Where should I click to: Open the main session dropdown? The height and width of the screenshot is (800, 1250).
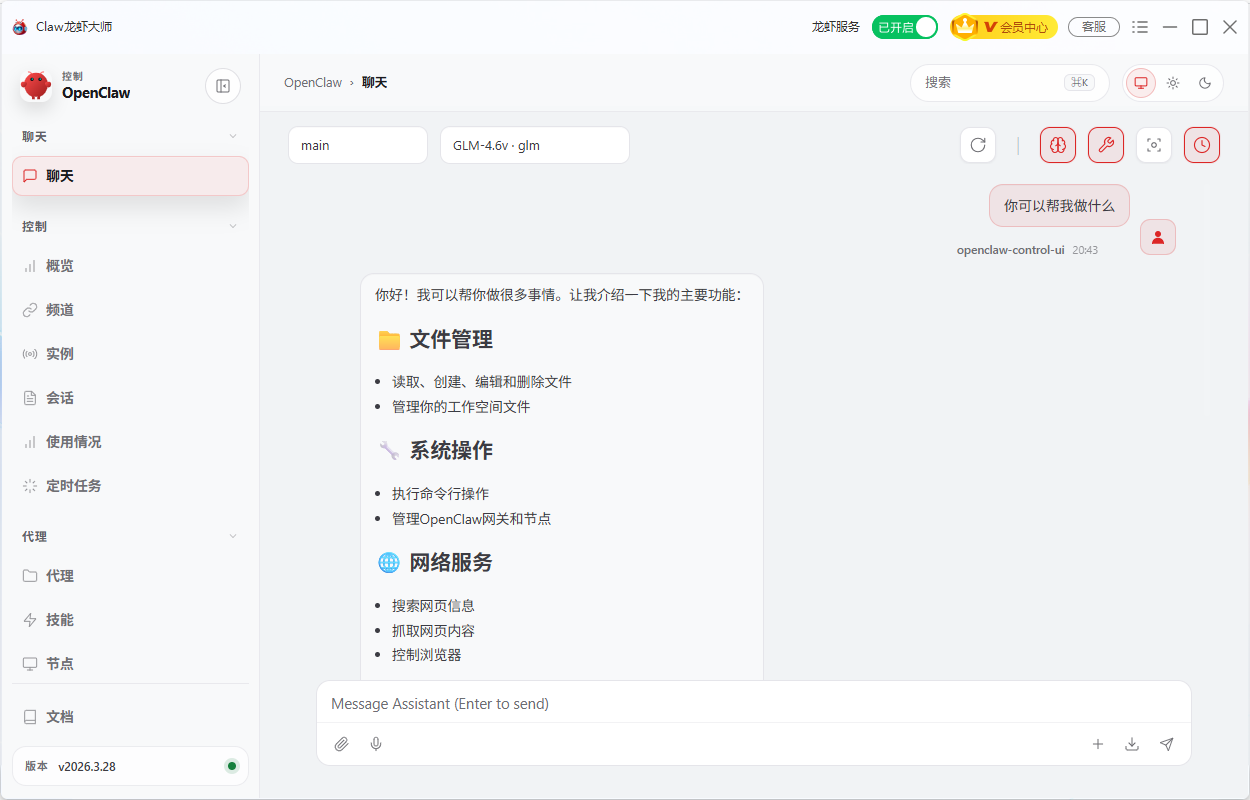click(358, 145)
